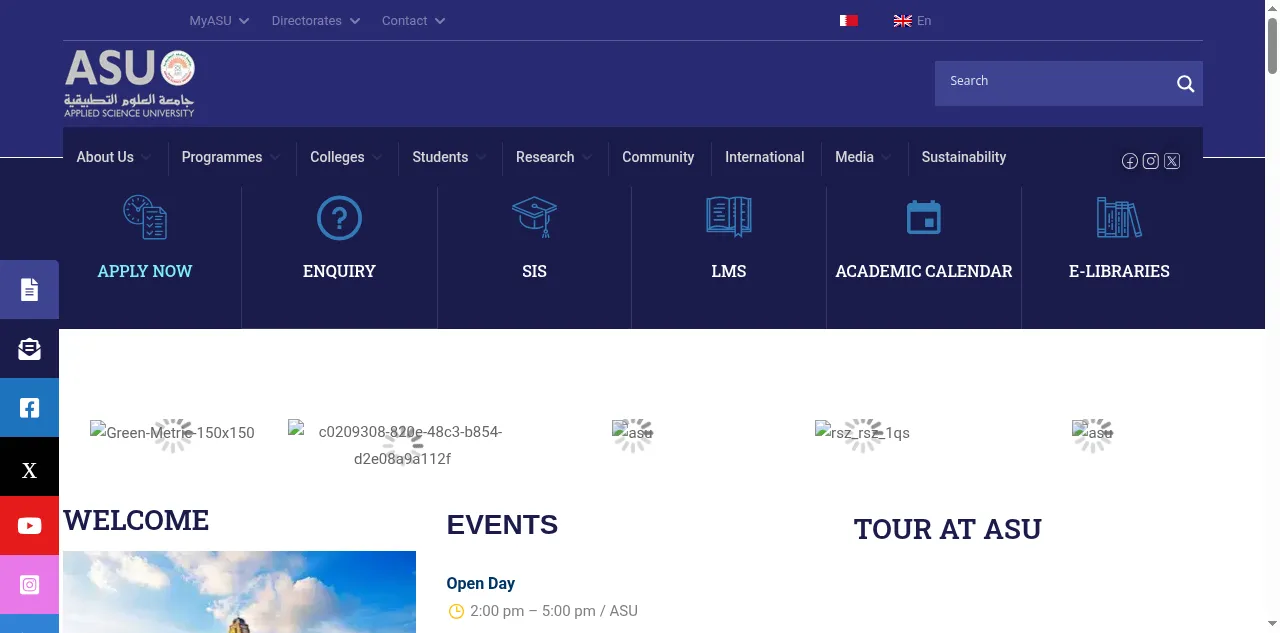Go to the Community page

[658, 157]
